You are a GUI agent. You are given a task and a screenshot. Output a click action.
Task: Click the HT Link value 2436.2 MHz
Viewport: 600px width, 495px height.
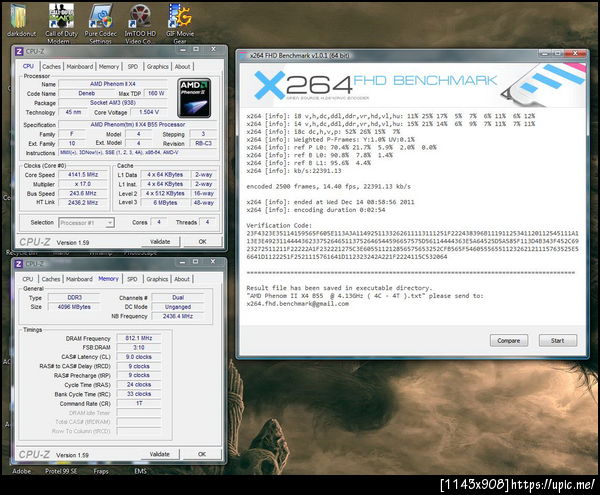83,203
